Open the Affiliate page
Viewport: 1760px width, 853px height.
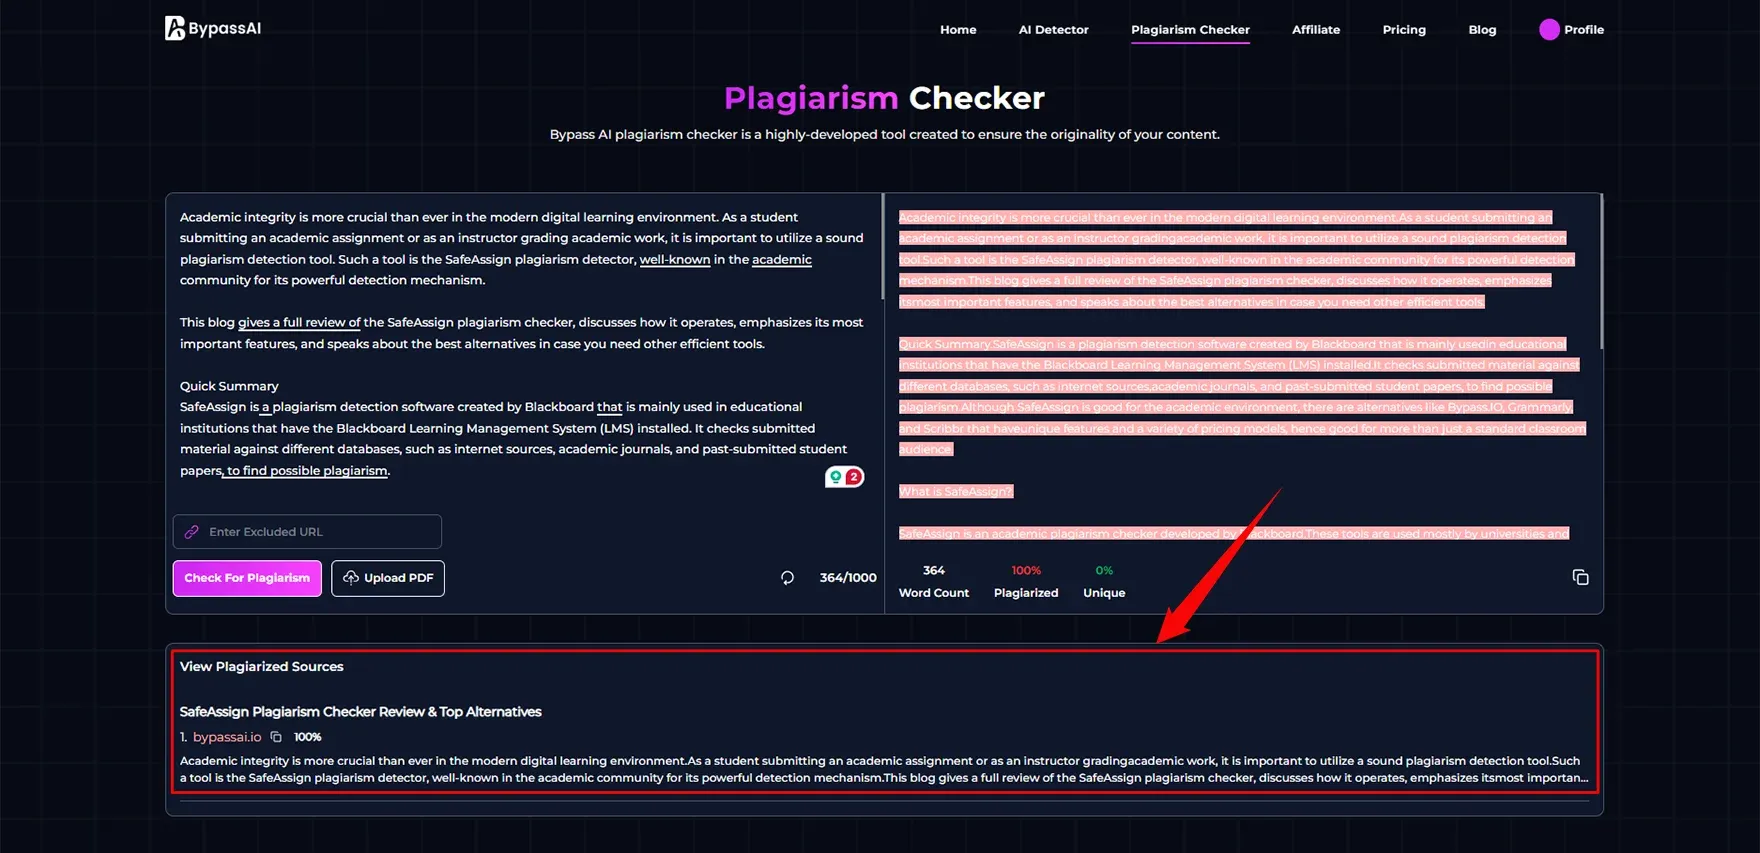(1315, 30)
